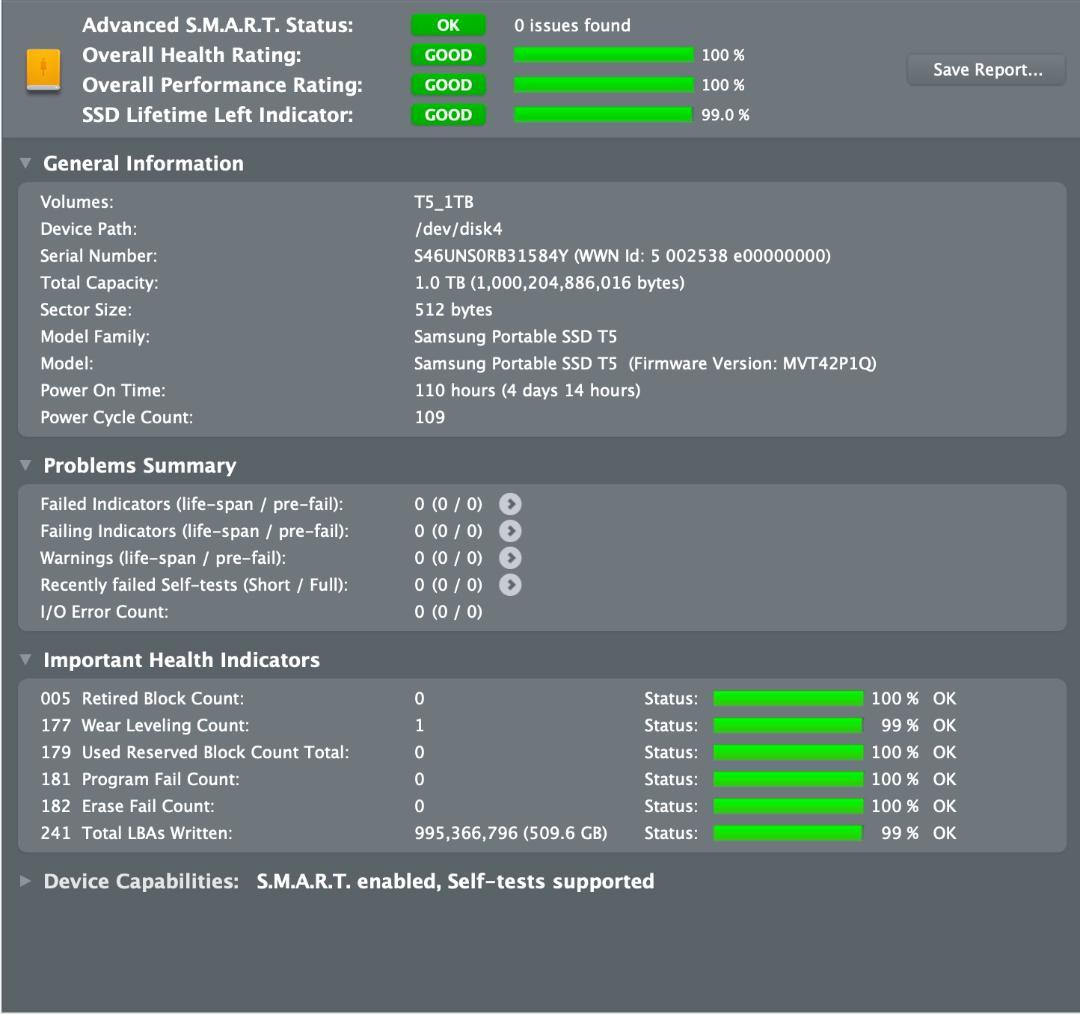The height and width of the screenshot is (1014, 1080).
Task: Click the GOOD badge for SSD Lifetime Left
Action: click(448, 115)
